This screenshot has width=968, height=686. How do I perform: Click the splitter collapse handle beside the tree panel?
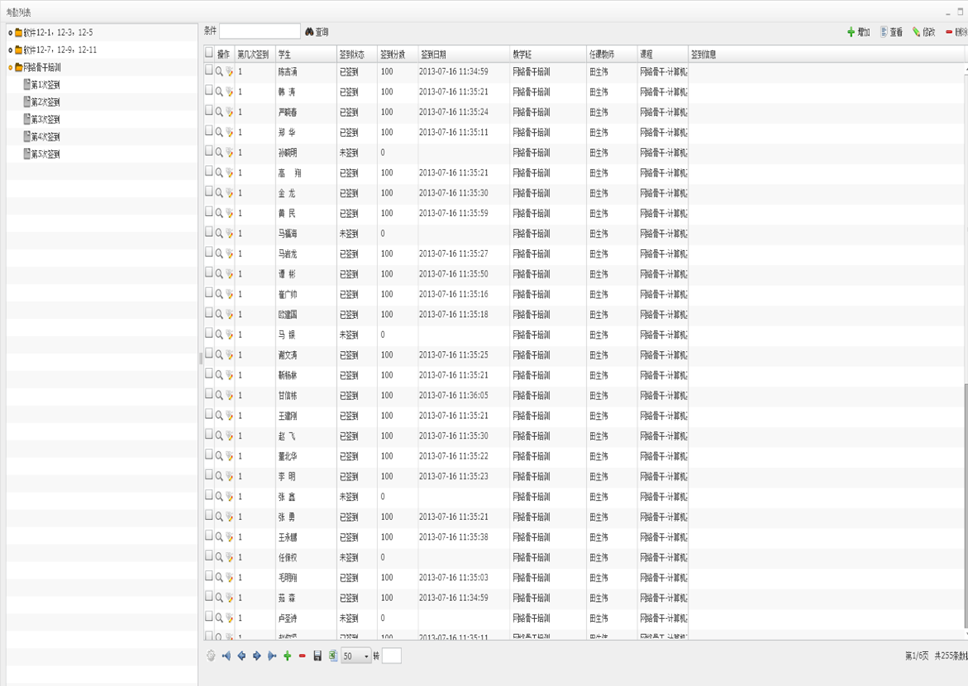click(x=201, y=358)
